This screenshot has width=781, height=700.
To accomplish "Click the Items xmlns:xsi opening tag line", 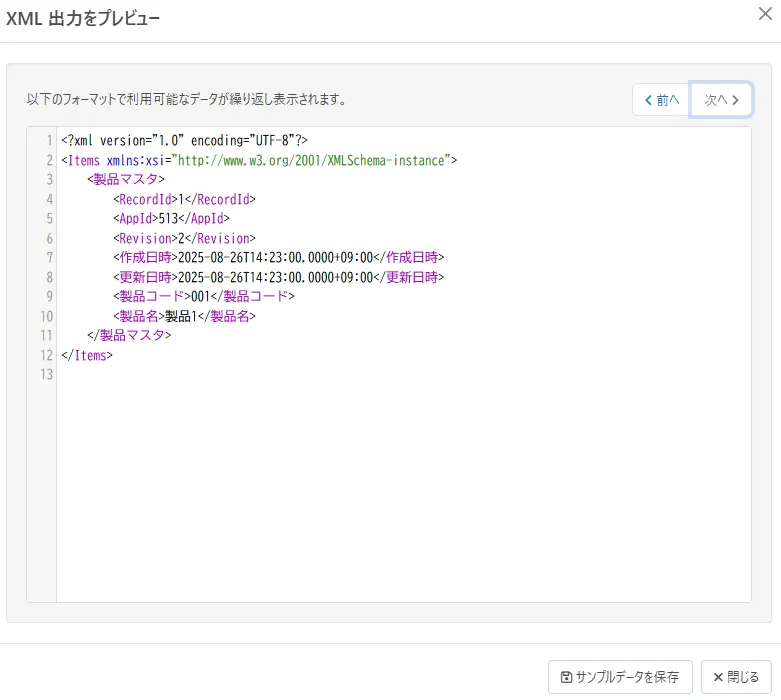I will 259,160.
